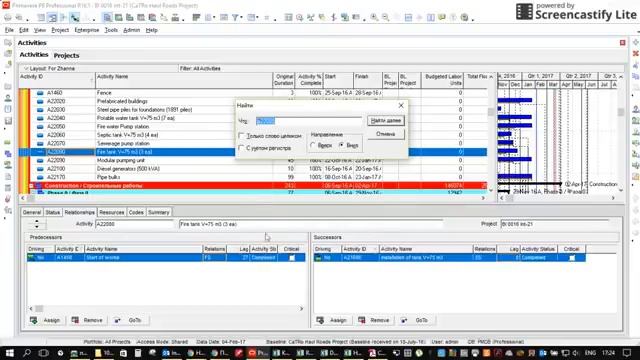The width and height of the screenshot is (640, 360).
Task: Click the Predecessors horizontal scrollbar thumb
Action: pyautogui.click(x=39, y=309)
